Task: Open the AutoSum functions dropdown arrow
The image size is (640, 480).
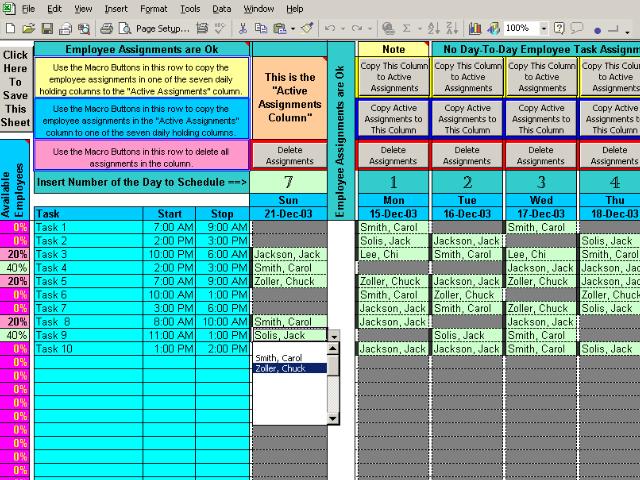Action: (x=419, y=29)
